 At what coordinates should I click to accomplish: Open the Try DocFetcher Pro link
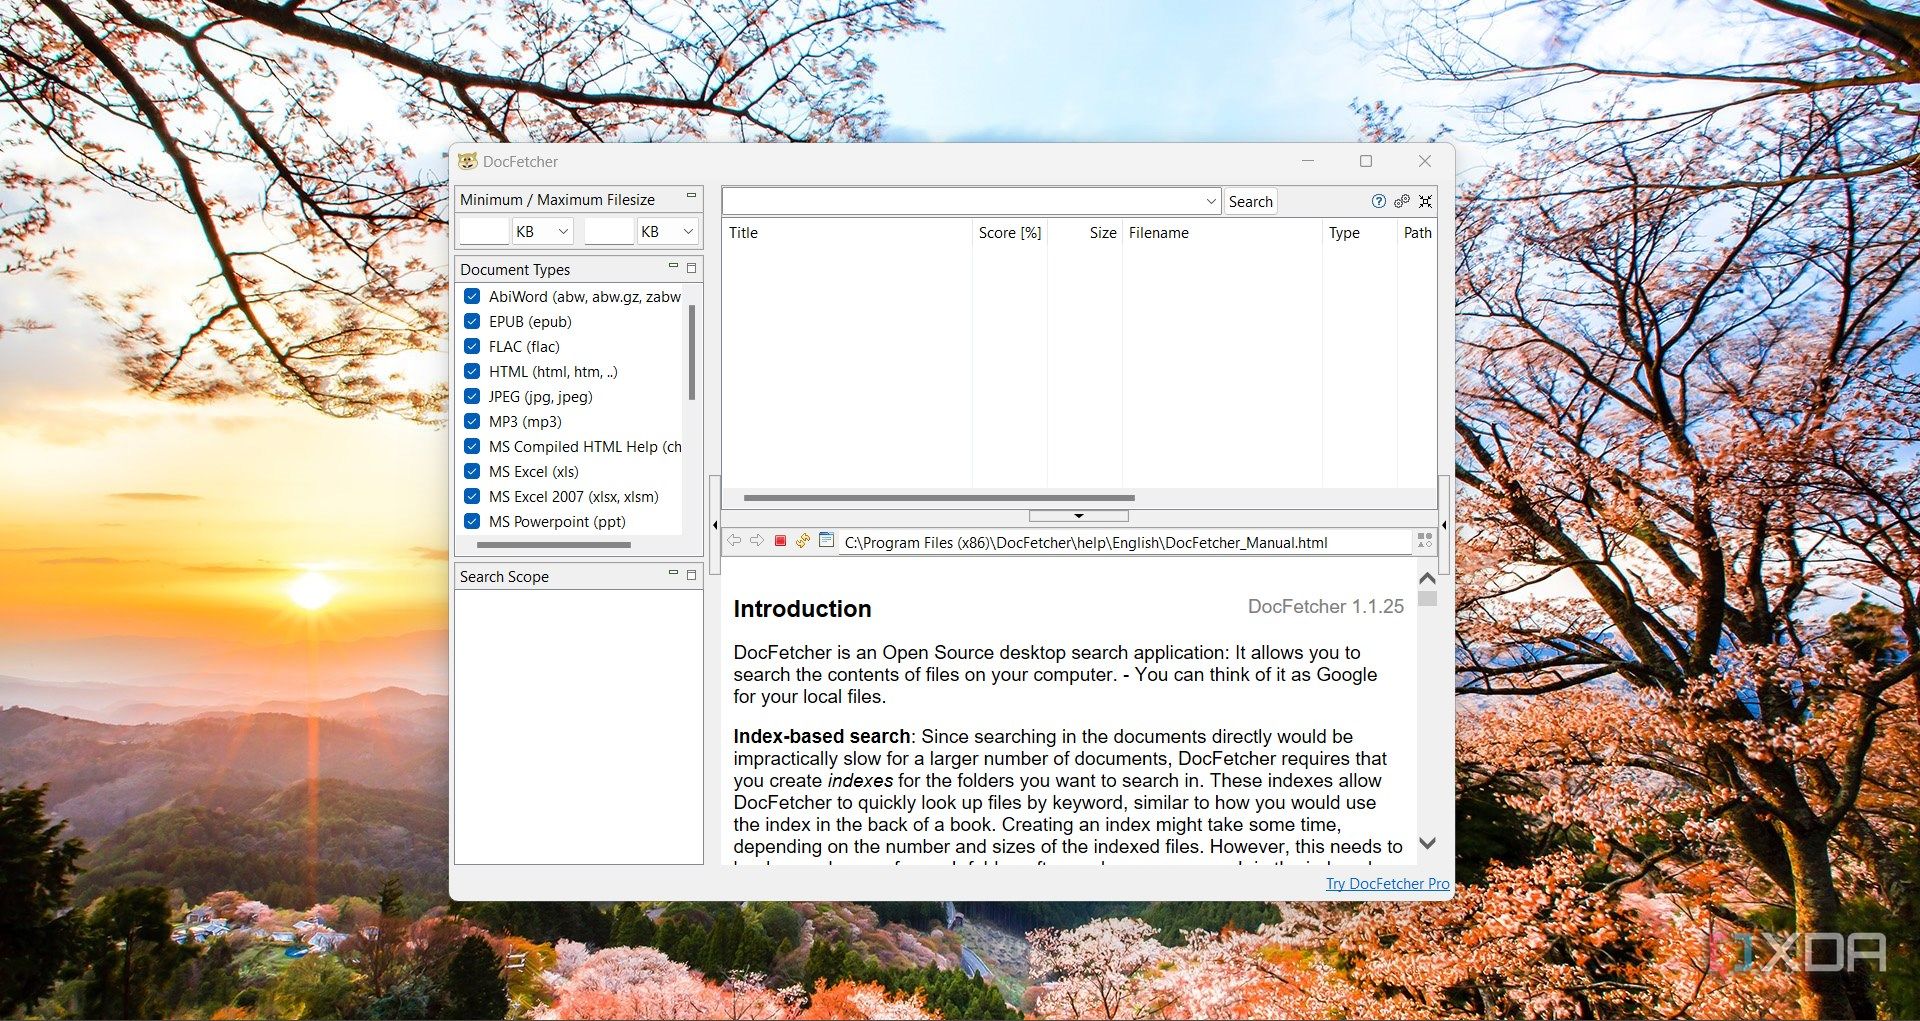(x=1387, y=883)
